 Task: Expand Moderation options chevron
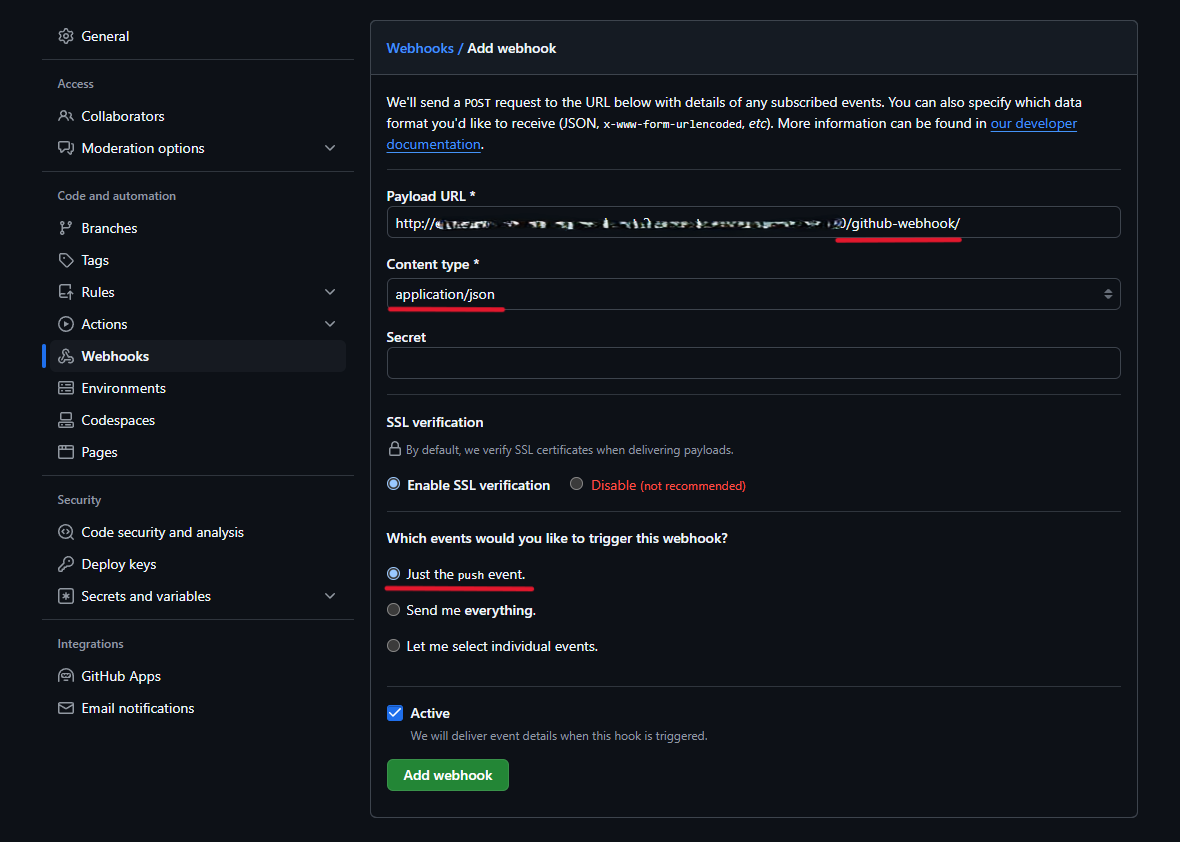pos(330,148)
